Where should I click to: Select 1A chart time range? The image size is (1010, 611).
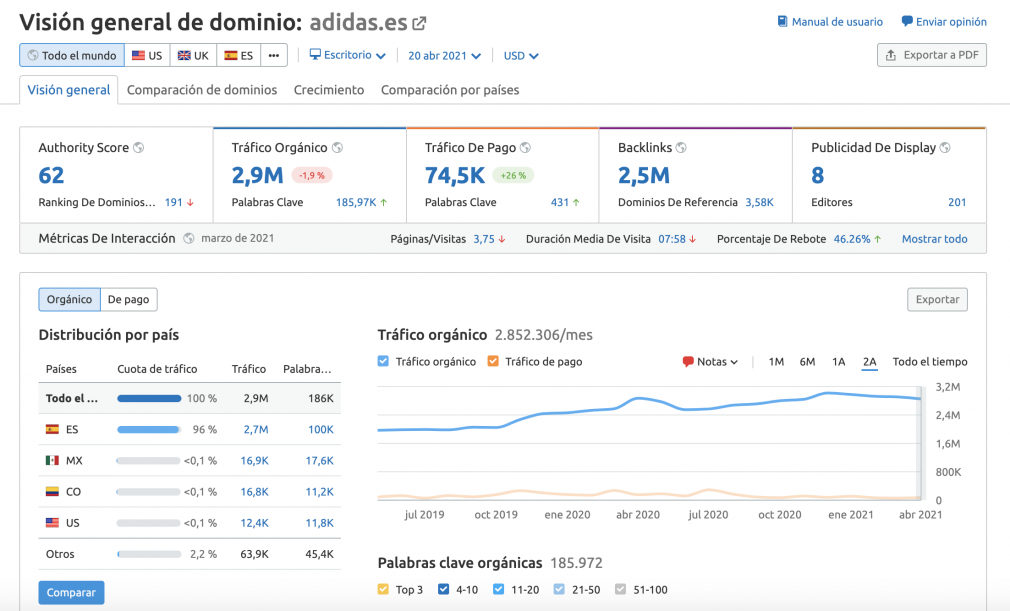(838, 362)
